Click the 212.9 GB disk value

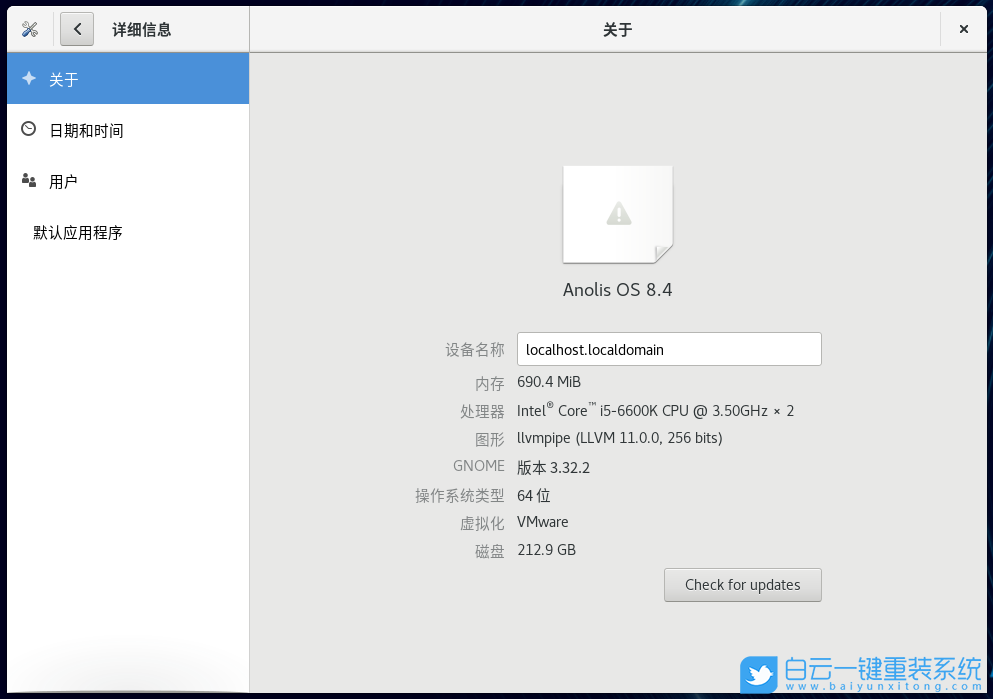[x=546, y=550]
